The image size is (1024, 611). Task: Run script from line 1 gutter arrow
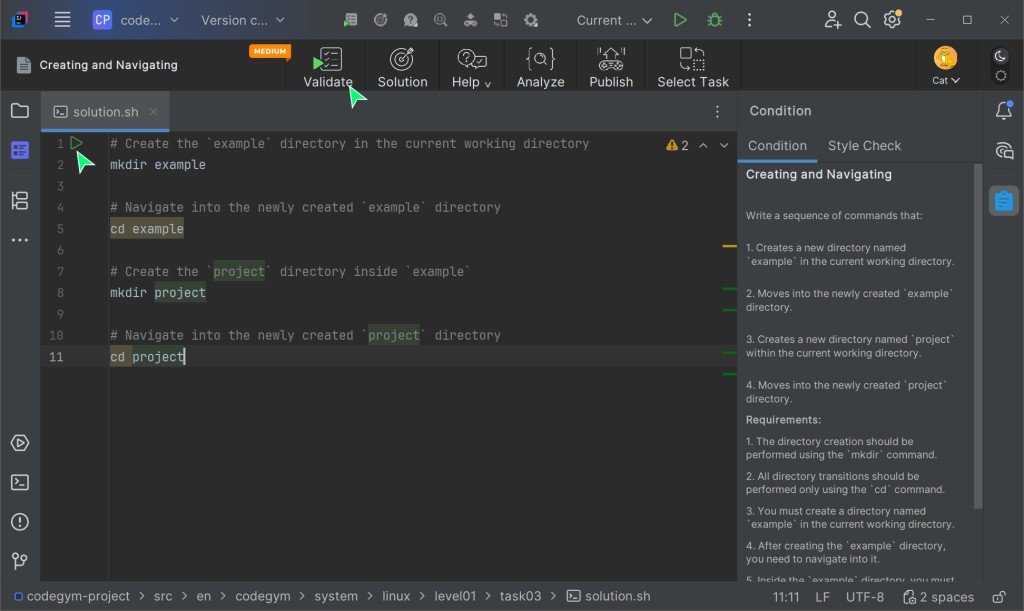(76, 144)
